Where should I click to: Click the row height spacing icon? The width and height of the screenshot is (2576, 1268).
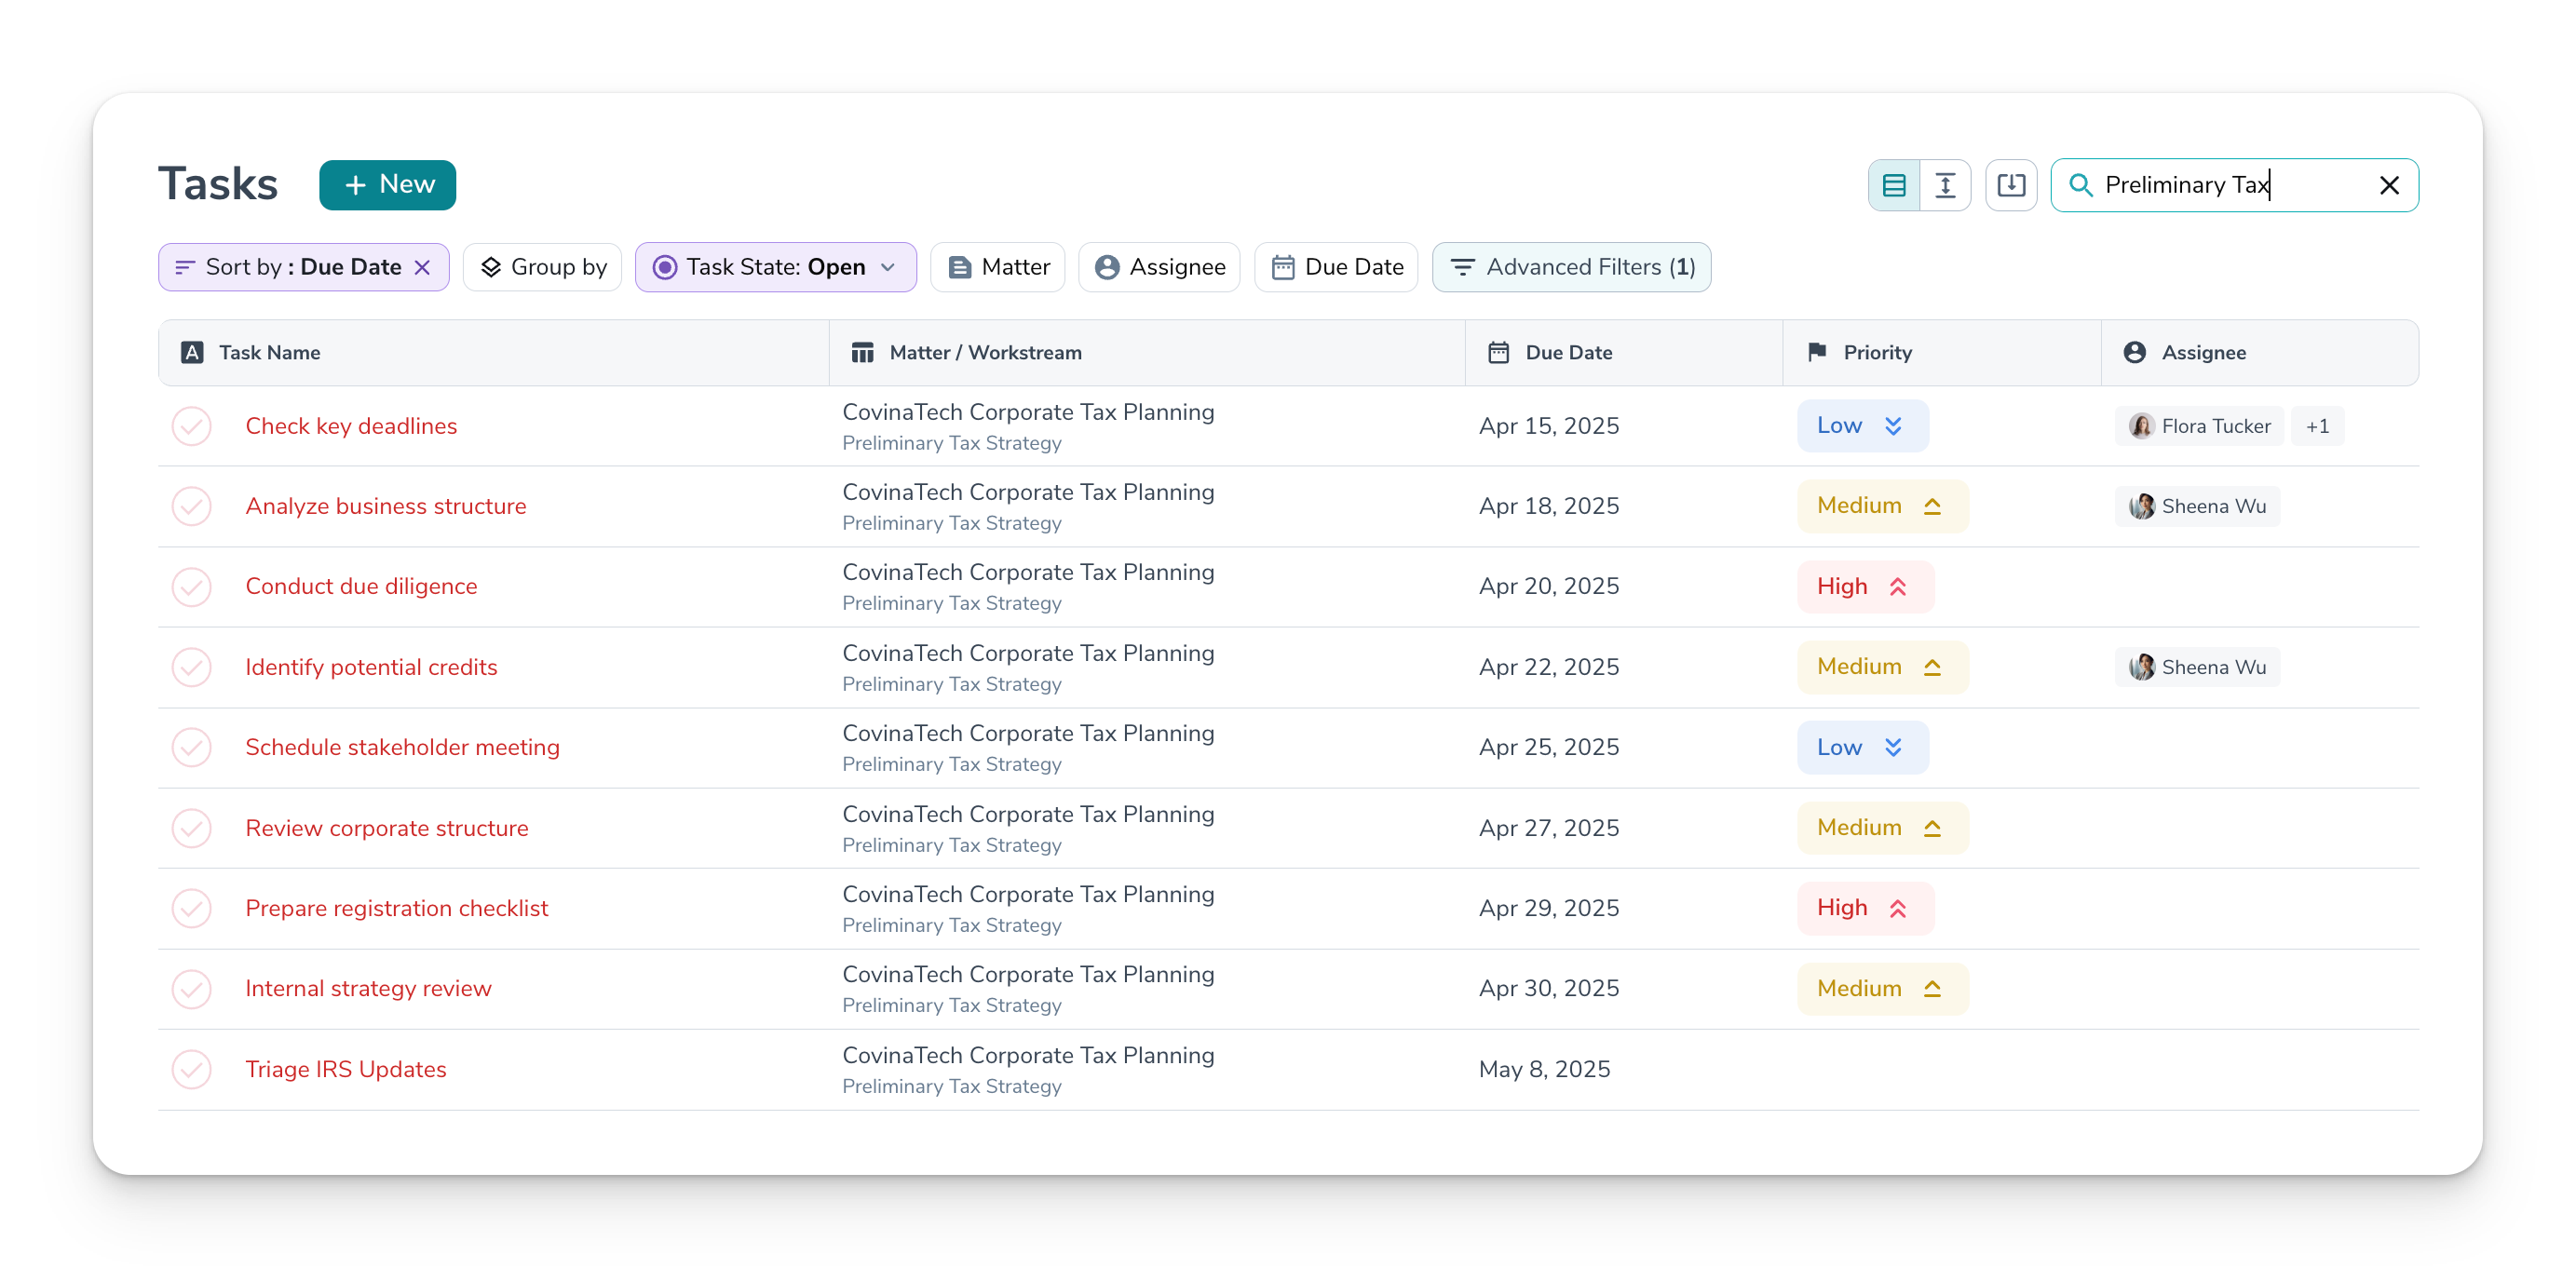(1945, 185)
